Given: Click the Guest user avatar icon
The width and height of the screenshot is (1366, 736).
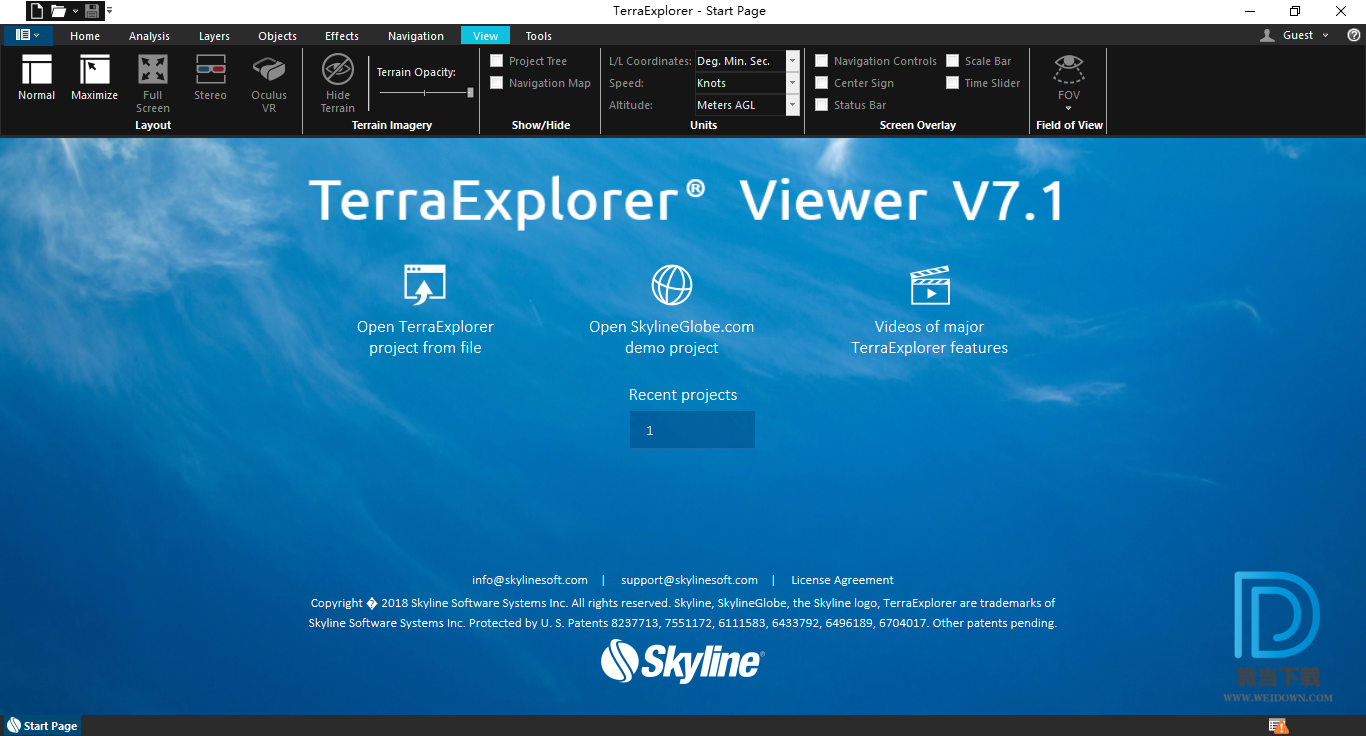Looking at the screenshot, I should point(1268,35).
